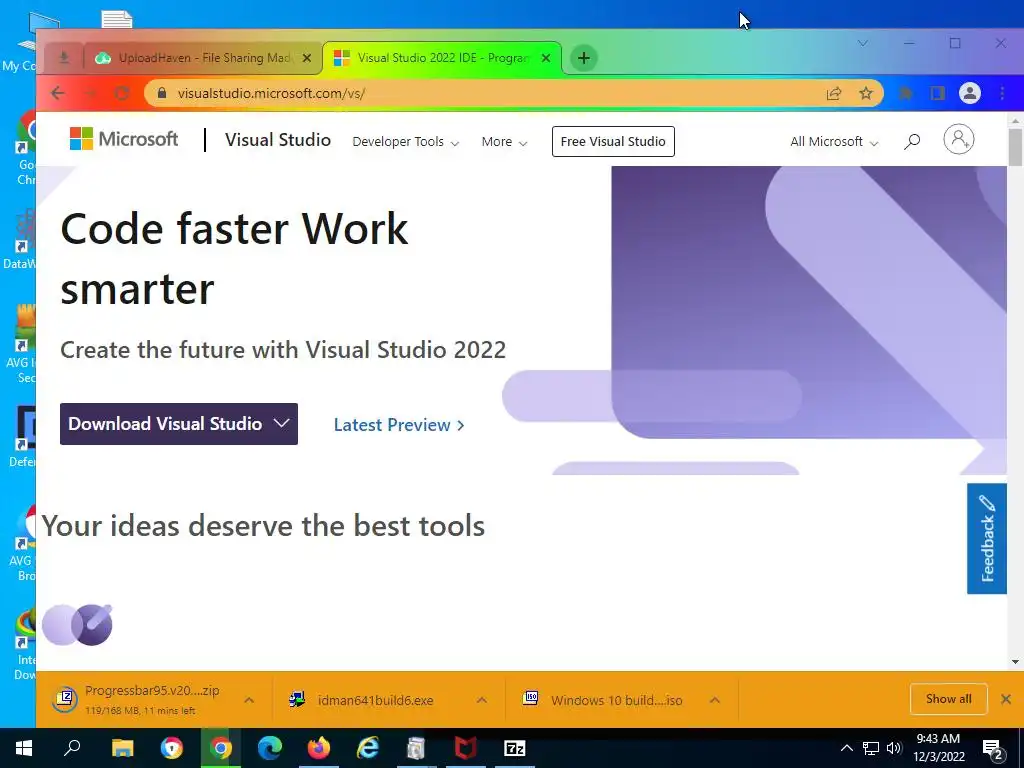1024x768 pixels.
Task: Launch Internet Explorer from the taskbar
Action: click(368, 748)
